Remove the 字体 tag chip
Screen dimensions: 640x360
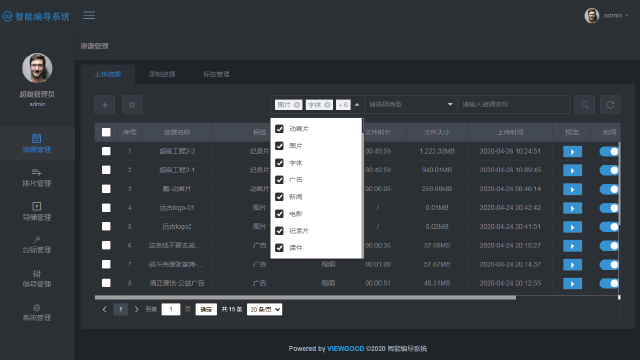327,105
